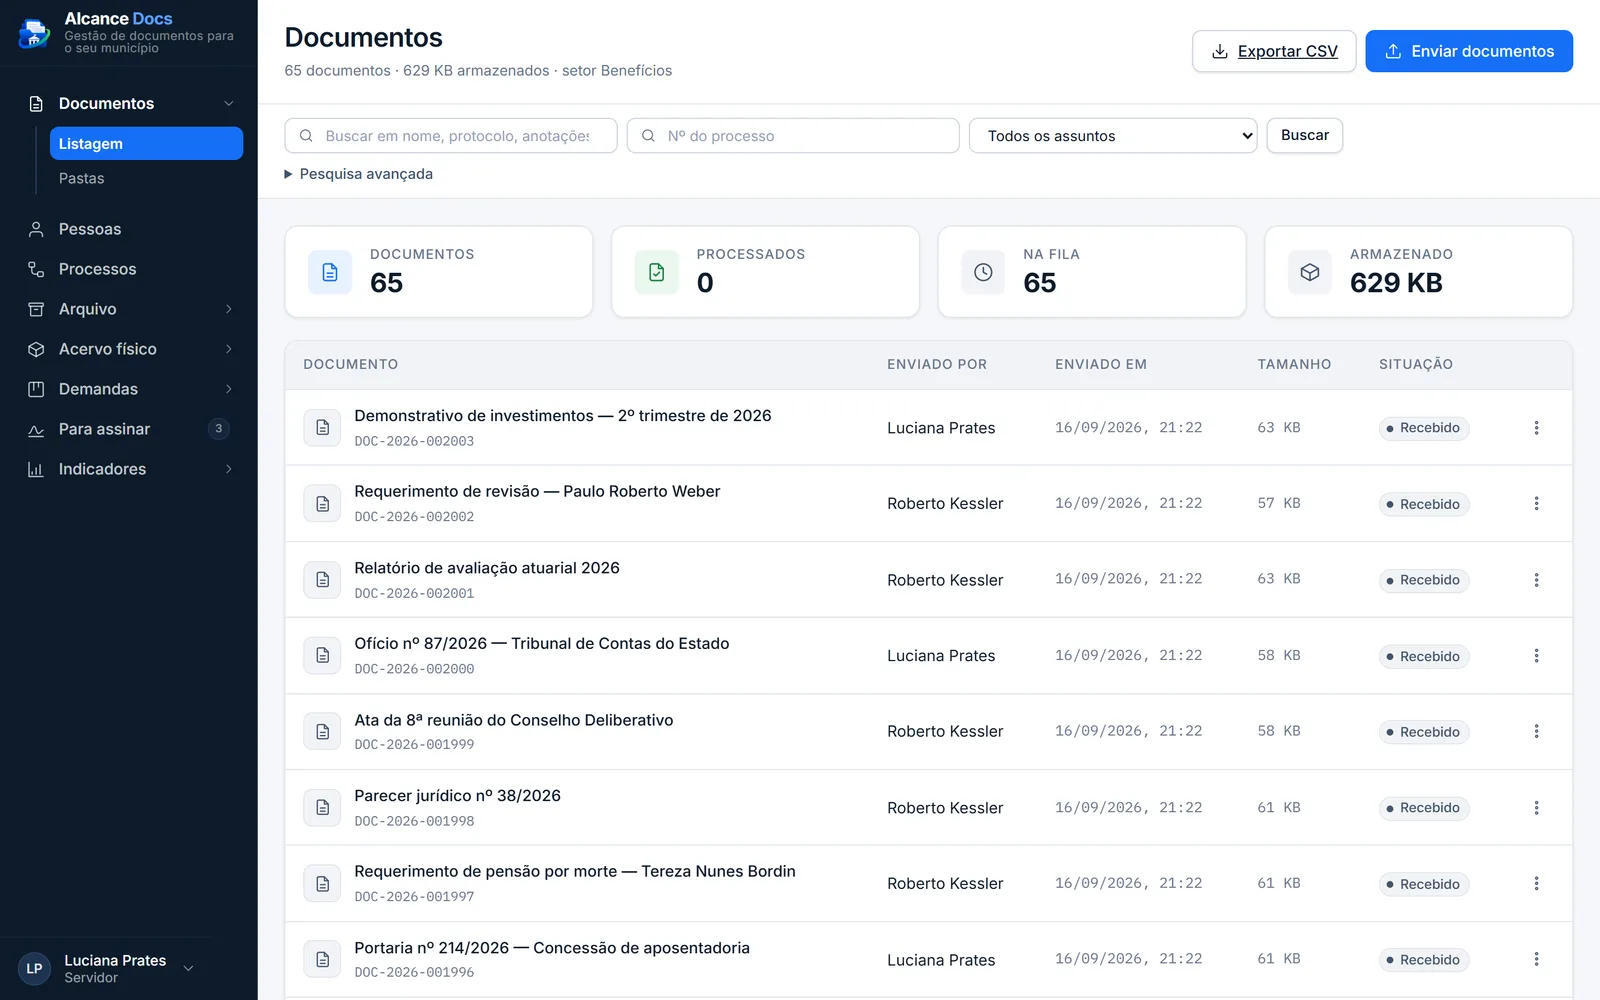This screenshot has width=1600, height=1000.
Task: Click the Tamanho column header
Action: click(x=1294, y=364)
